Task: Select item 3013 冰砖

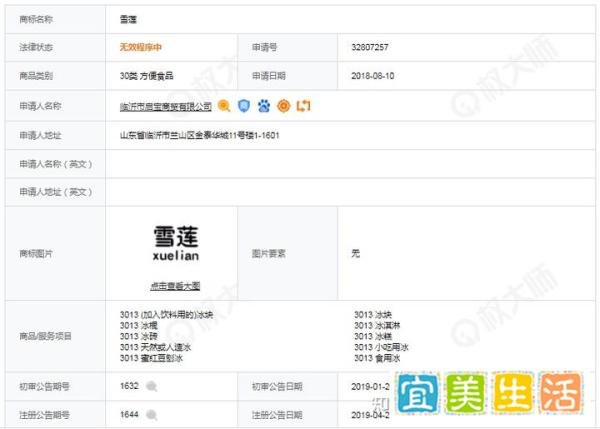Action: tap(139, 336)
